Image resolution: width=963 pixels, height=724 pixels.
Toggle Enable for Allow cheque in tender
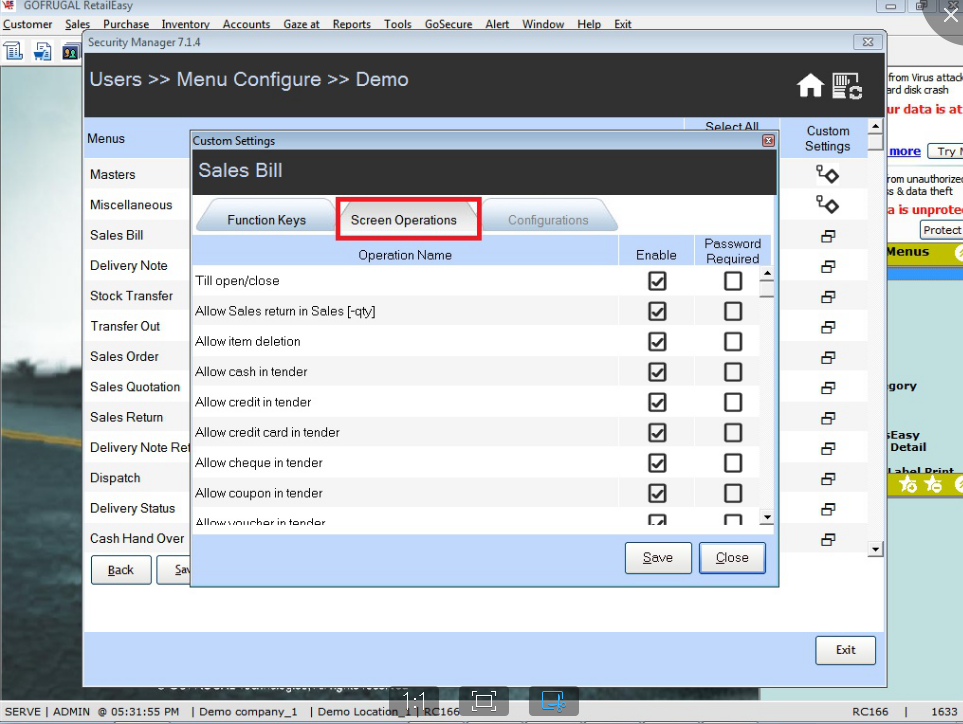[657, 463]
